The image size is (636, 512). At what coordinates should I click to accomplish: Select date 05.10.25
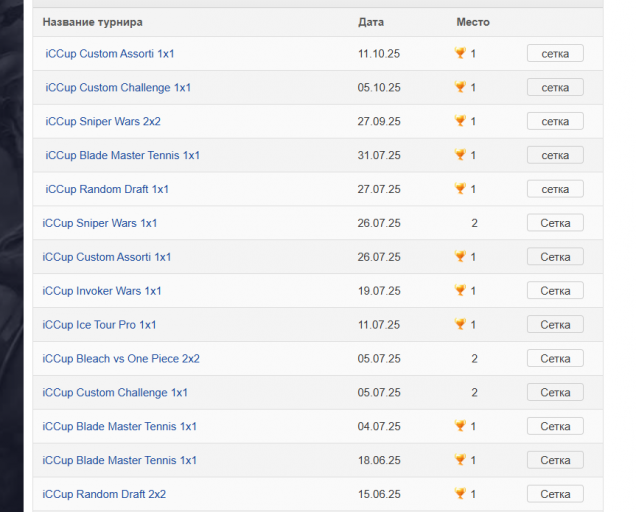pyautogui.click(x=379, y=88)
